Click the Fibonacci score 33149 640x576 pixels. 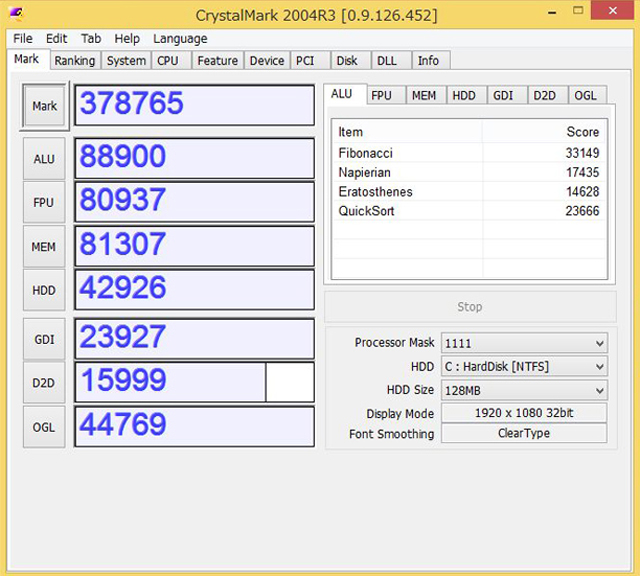click(x=582, y=153)
